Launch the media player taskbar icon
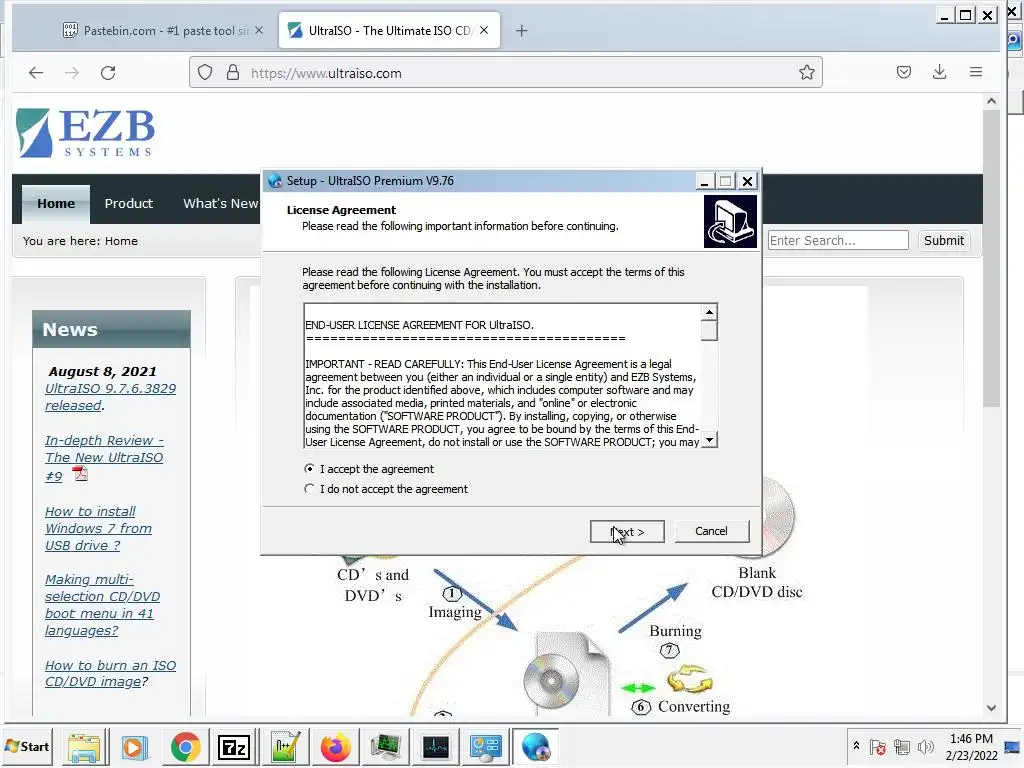The width and height of the screenshot is (1024, 768). point(134,746)
